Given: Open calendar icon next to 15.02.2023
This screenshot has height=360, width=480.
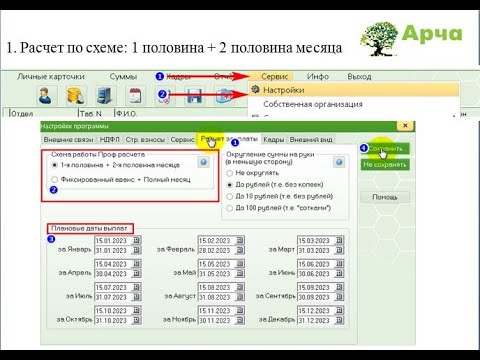Looking at the screenshot, I should click(x=240, y=240).
